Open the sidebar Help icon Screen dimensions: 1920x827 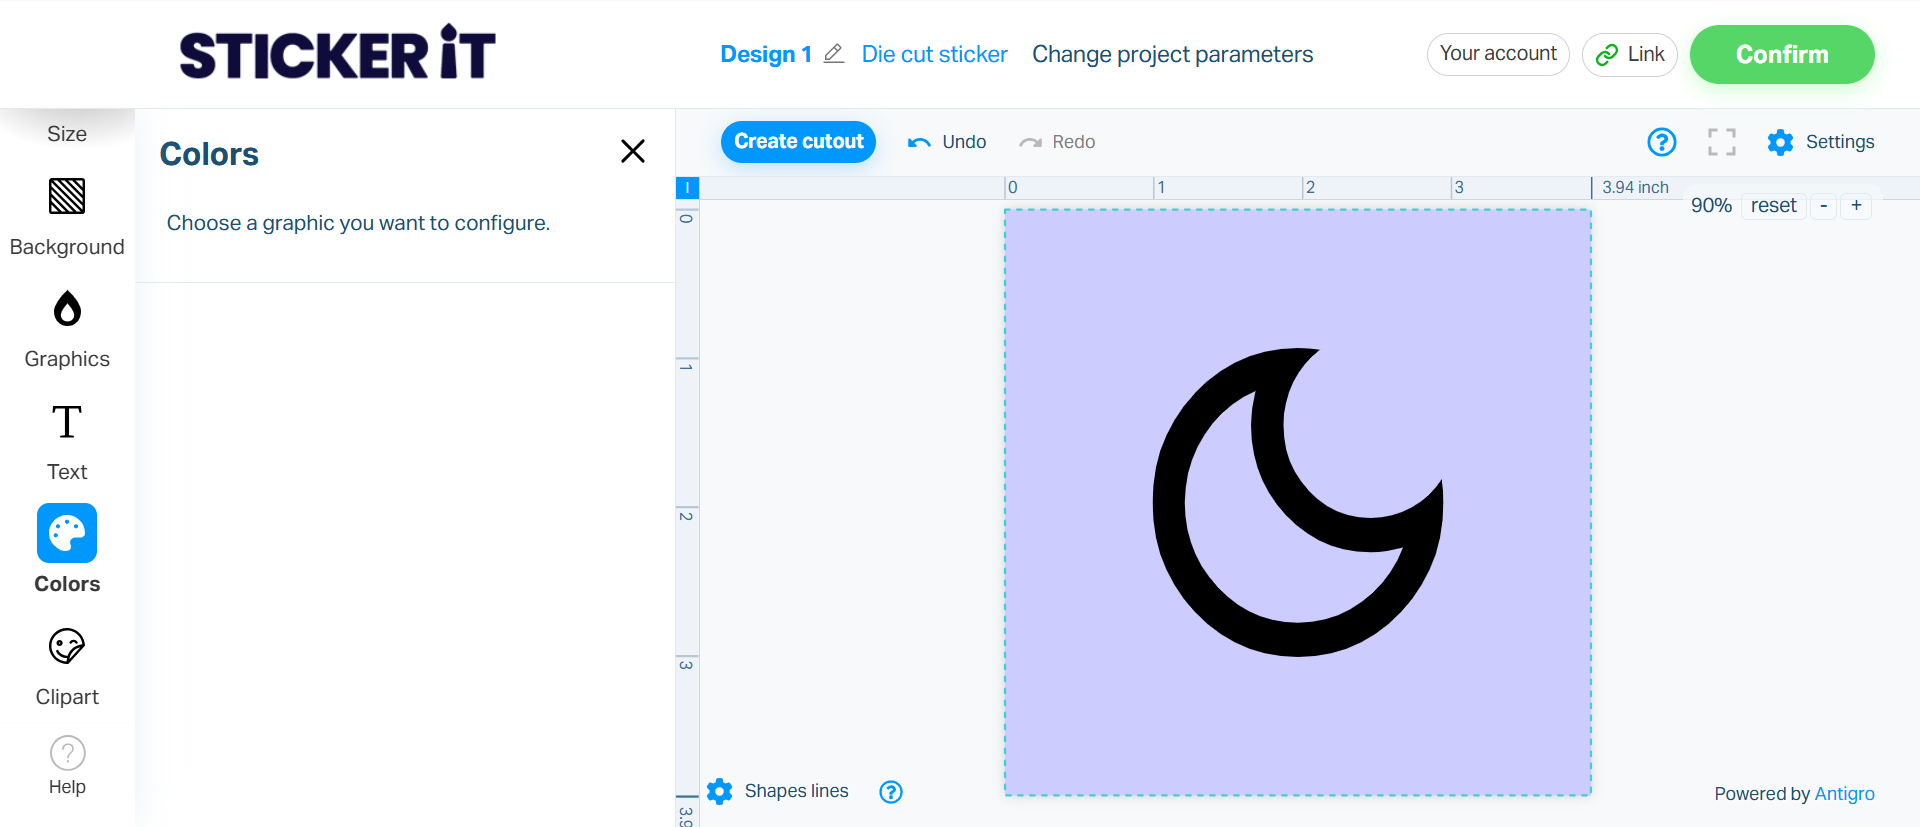[x=67, y=753]
